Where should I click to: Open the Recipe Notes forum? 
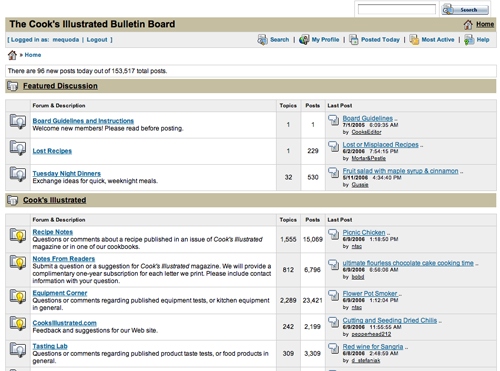coord(53,232)
